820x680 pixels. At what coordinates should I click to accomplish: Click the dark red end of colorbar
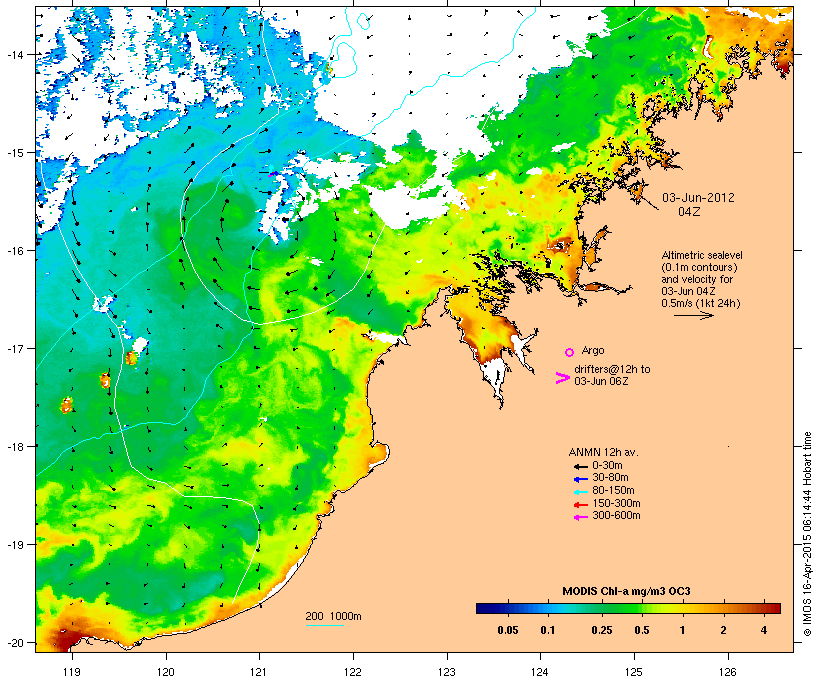click(x=774, y=608)
